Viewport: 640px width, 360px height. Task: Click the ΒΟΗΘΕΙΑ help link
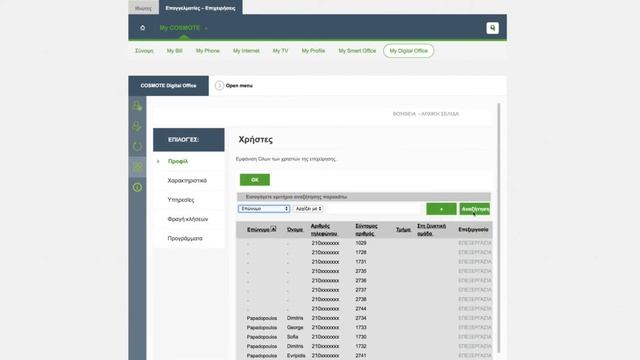click(404, 114)
